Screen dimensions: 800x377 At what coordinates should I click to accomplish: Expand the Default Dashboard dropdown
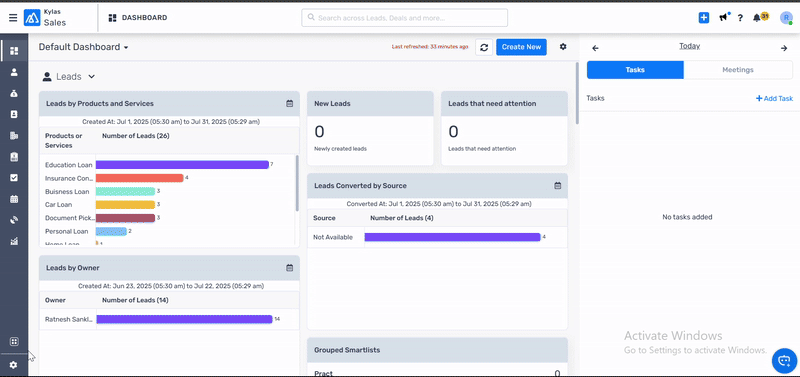pyautogui.click(x=84, y=47)
